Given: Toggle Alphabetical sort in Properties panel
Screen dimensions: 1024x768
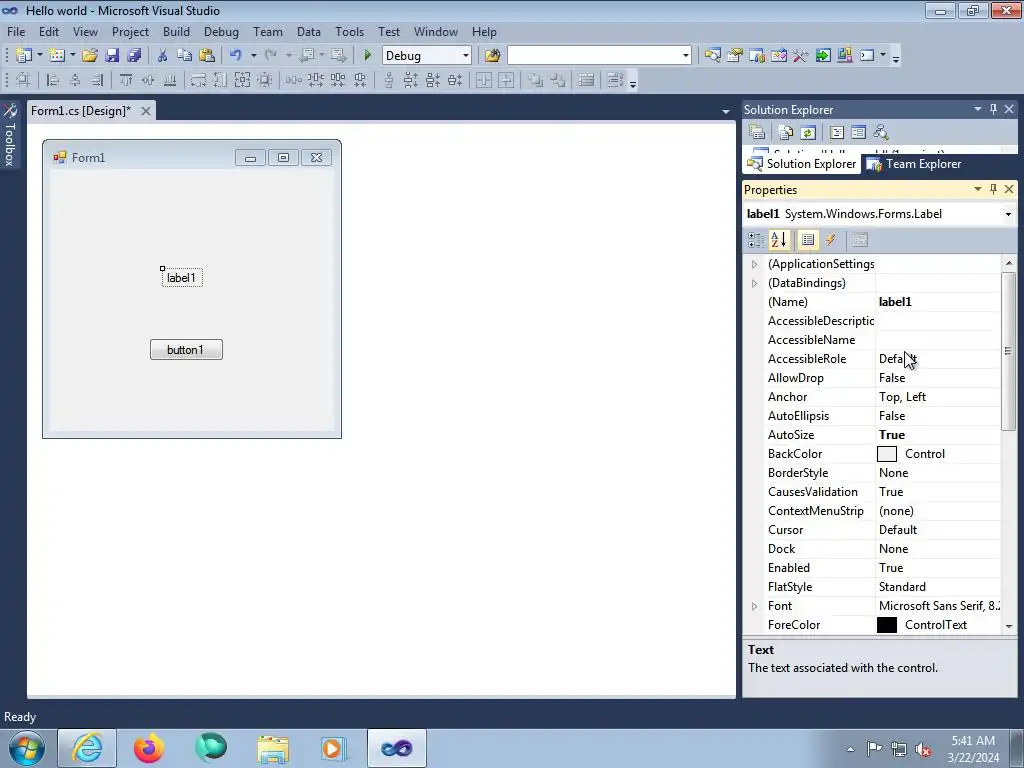Looking at the screenshot, I should 779,240.
